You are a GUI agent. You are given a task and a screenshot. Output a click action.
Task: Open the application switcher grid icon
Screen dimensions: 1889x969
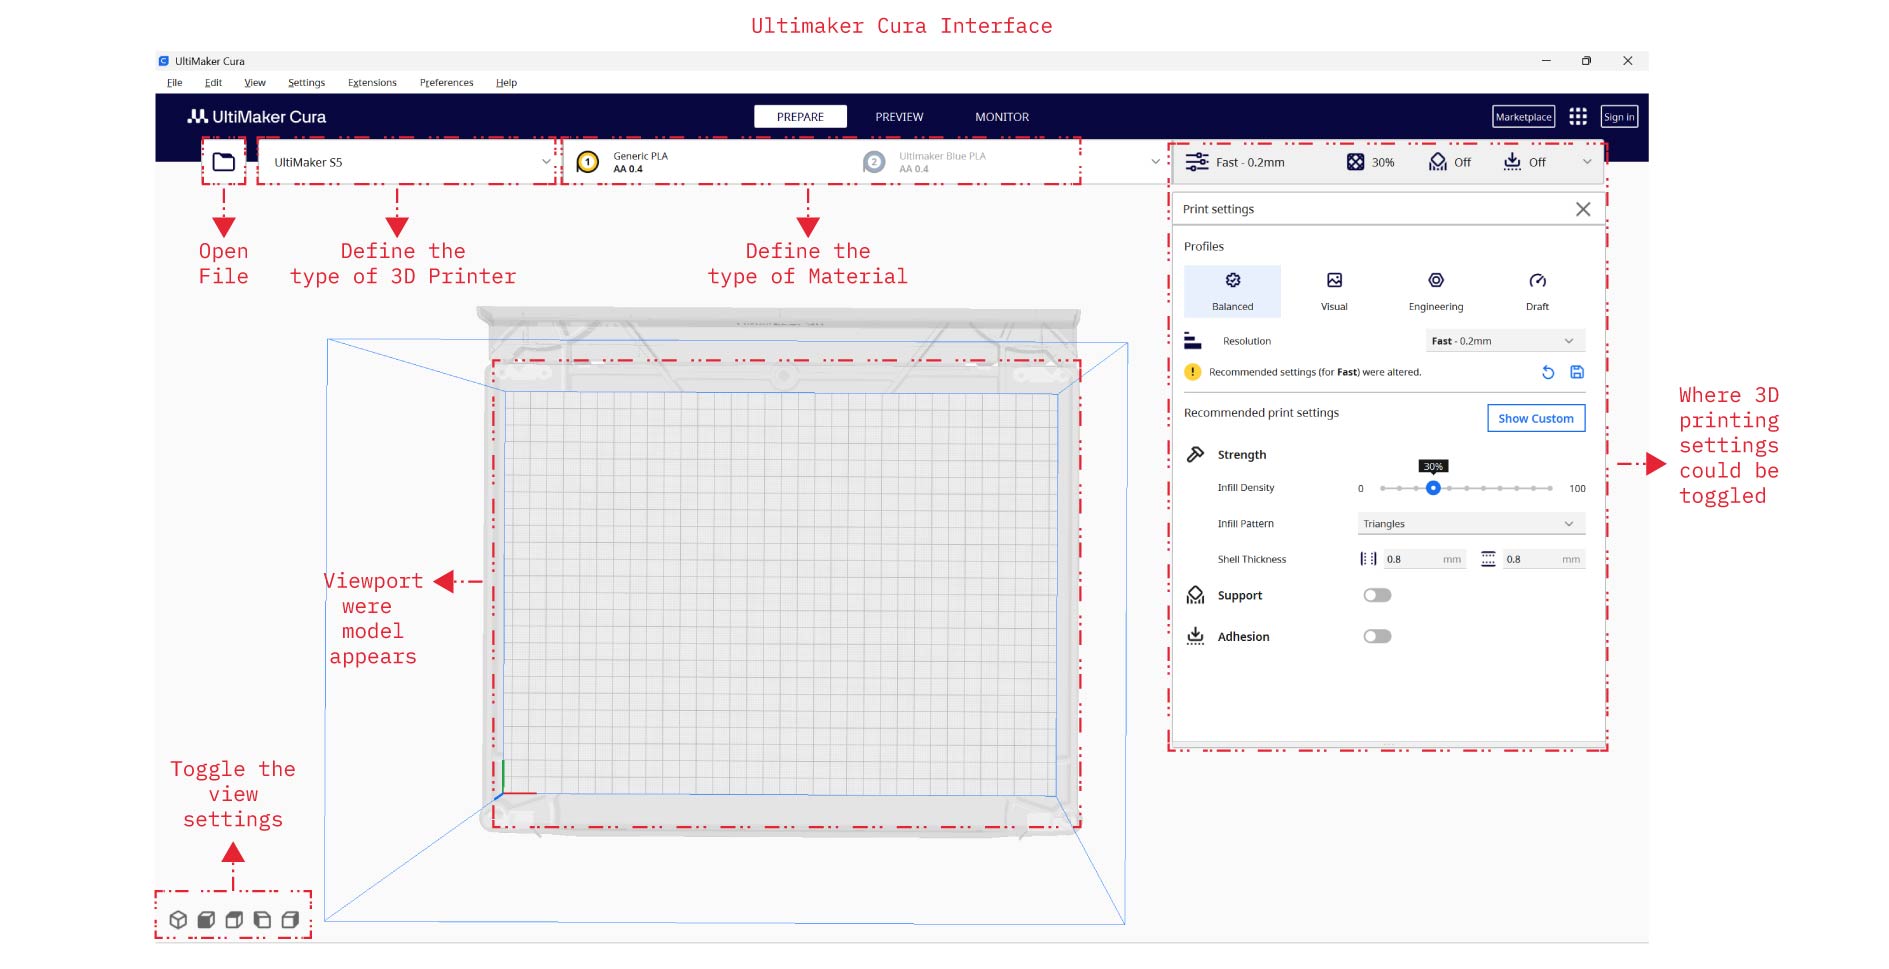pos(1578,117)
